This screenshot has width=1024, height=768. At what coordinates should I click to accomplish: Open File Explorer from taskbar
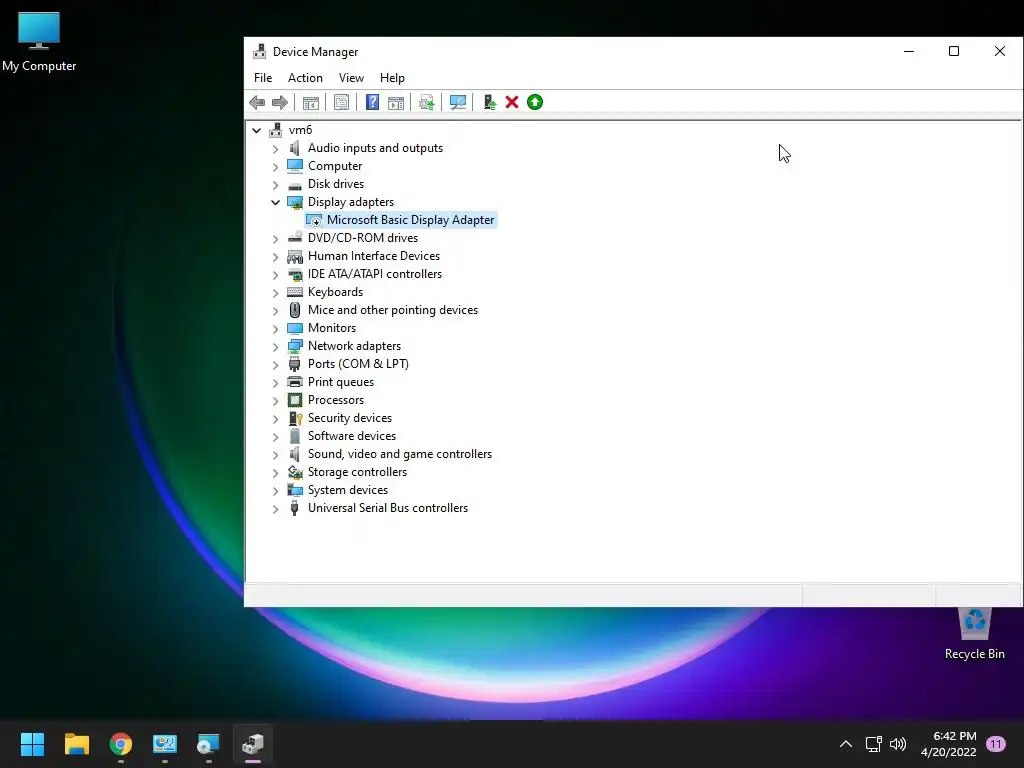(76, 744)
